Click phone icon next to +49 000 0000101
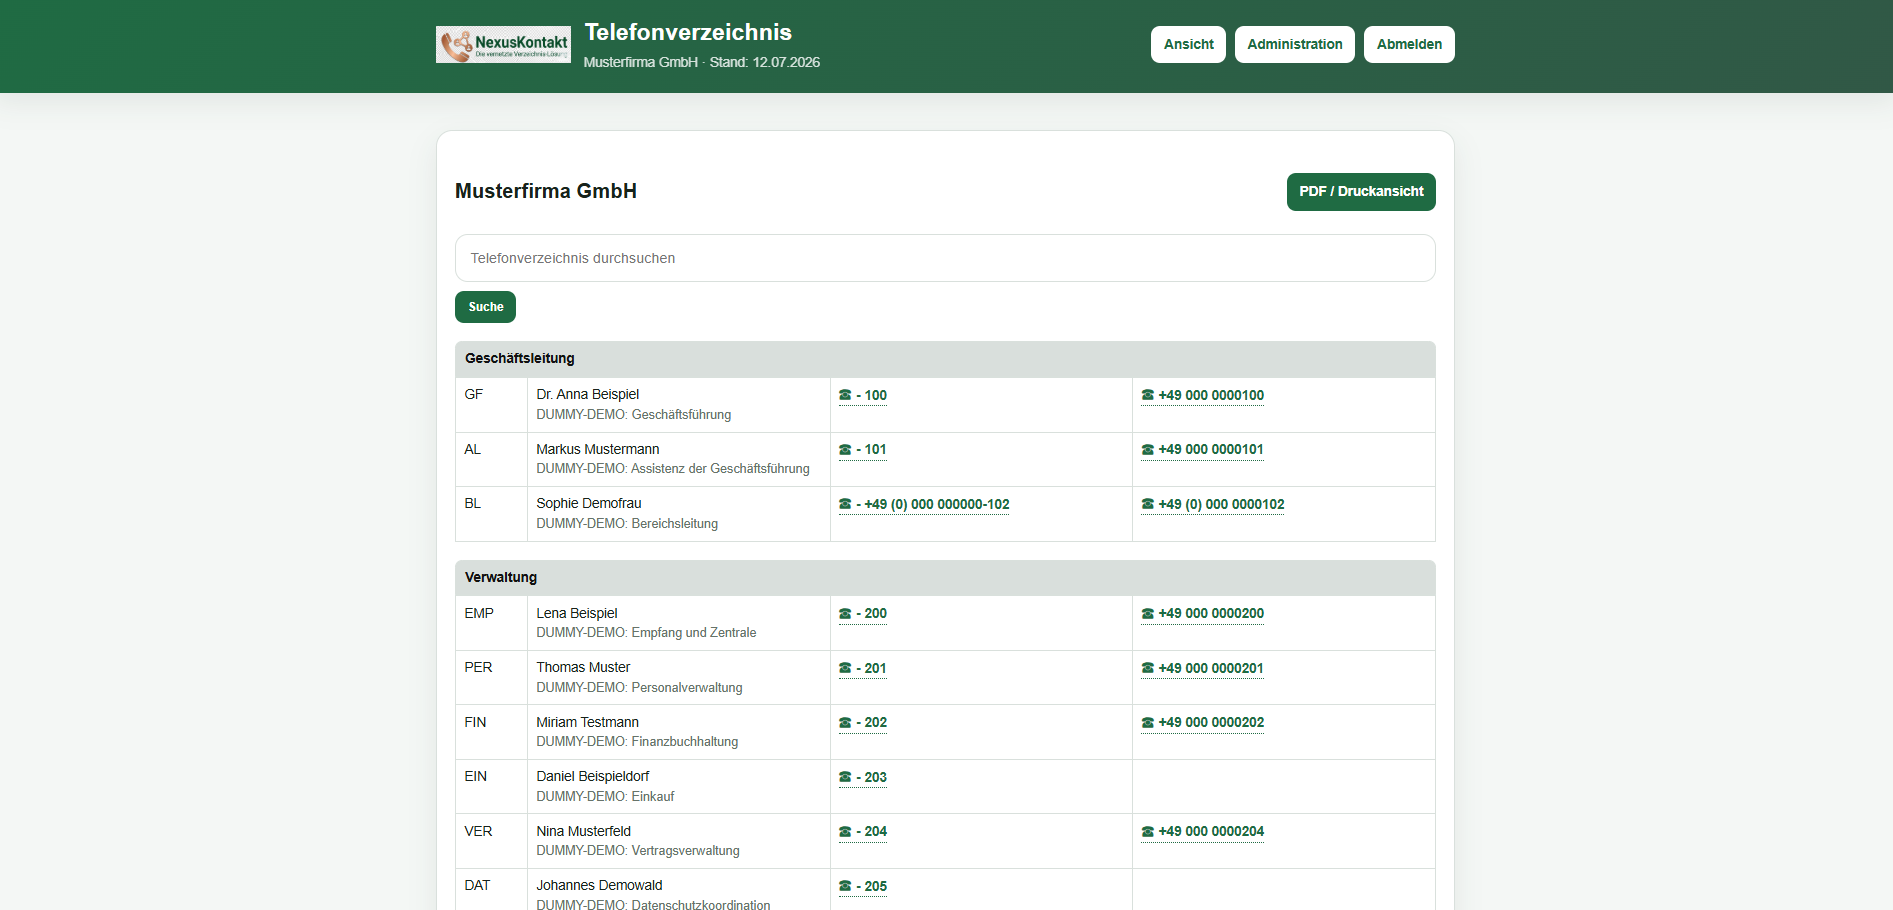Screen dimensions: 1893x910 coord(1148,449)
